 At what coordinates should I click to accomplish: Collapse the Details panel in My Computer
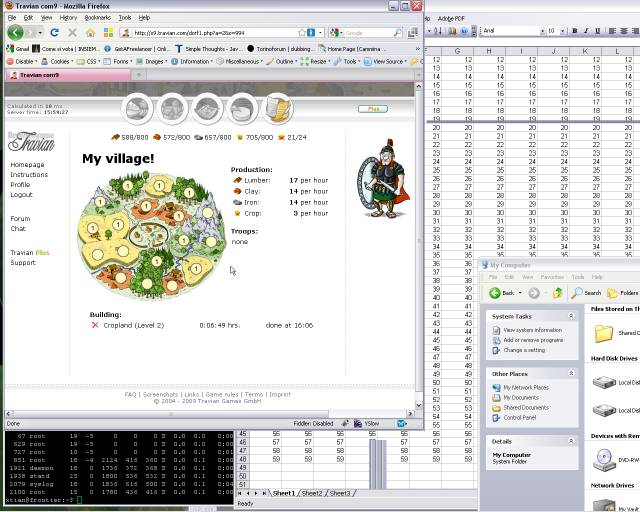pyautogui.click(x=571, y=441)
